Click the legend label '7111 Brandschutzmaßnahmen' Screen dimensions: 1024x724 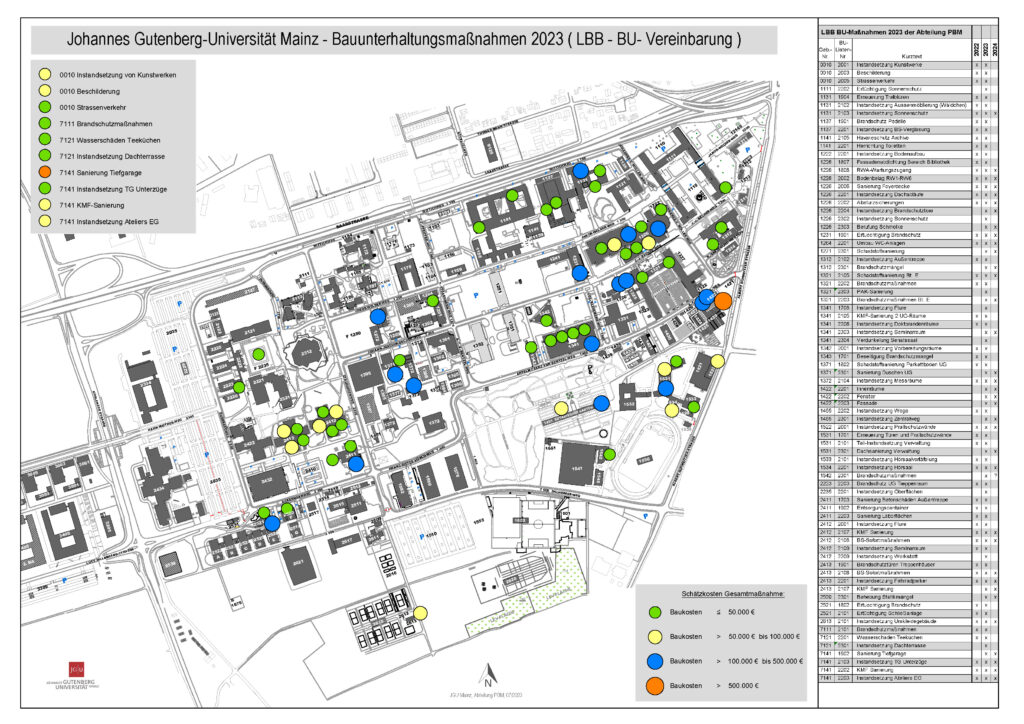click(106, 123)
